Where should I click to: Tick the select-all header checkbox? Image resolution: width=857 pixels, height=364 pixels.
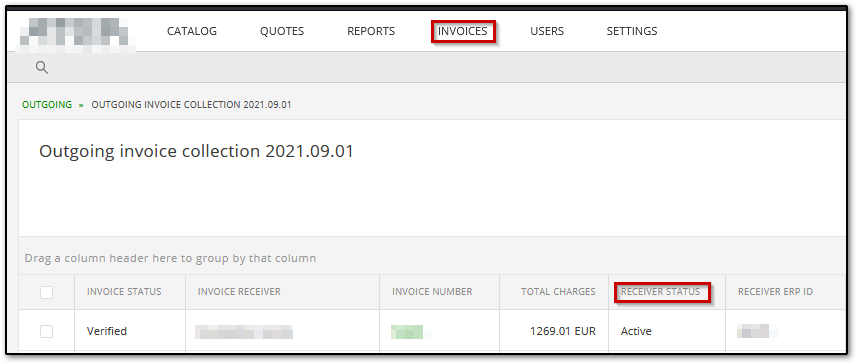[46, 292]
